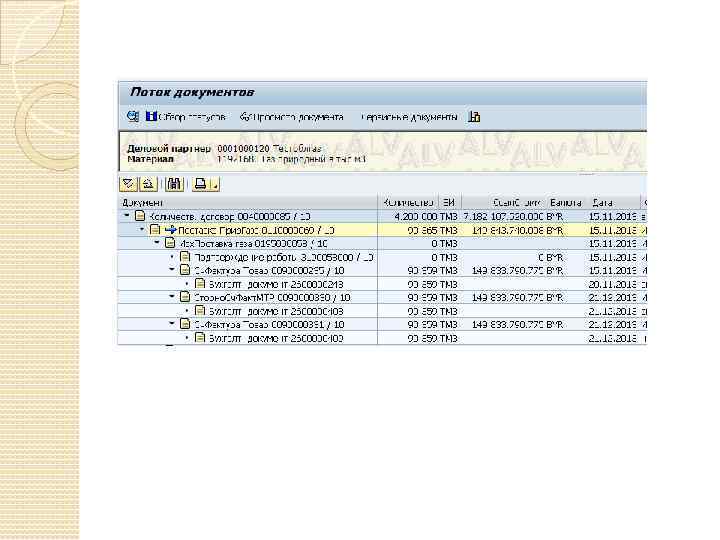Expand all nodes with ALV toolbar icon
The height and width of the screenshot is (540, 720).
[x=128, y=184]
